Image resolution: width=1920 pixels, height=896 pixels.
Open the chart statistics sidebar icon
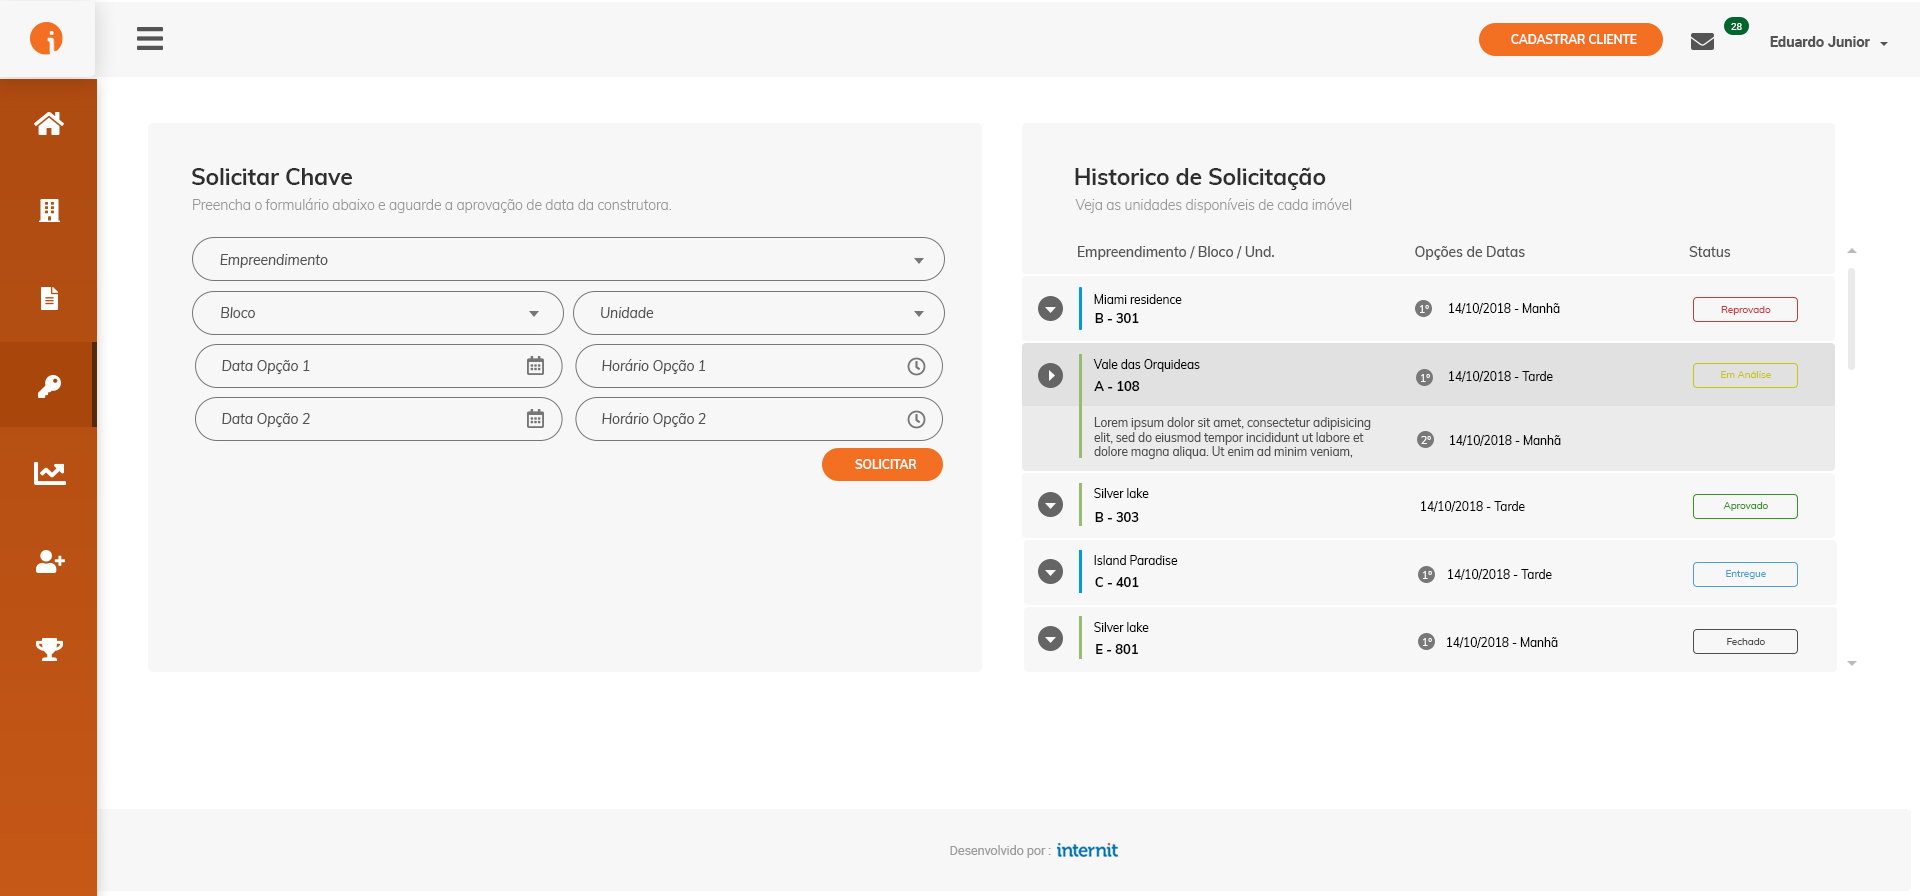tap(49, 473)
